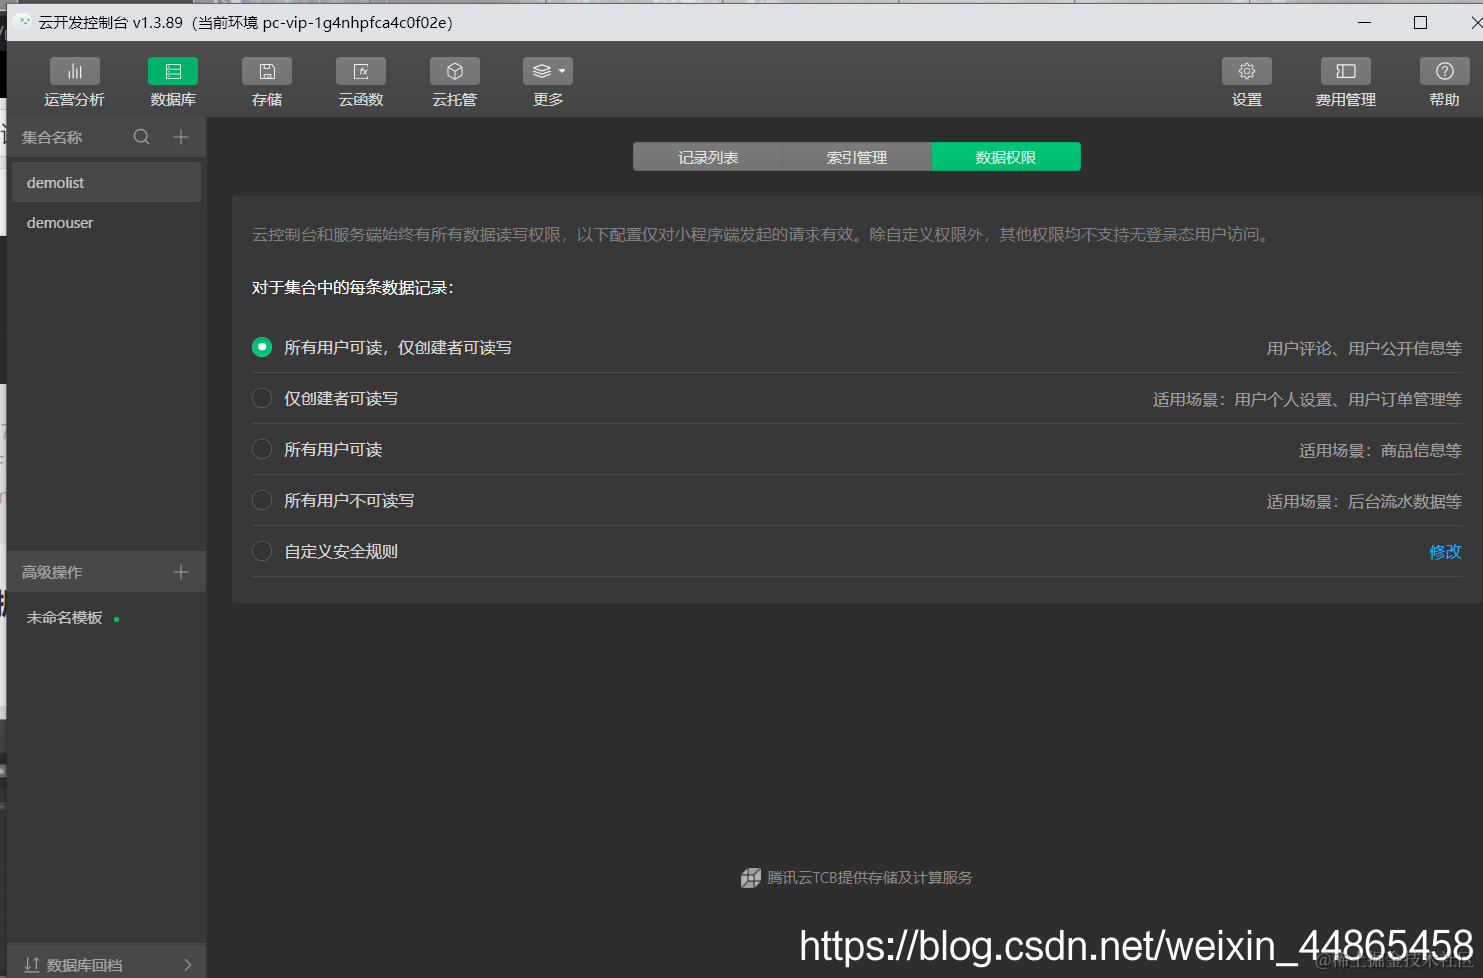Viewport: 1483px width, 978px height.
Task: Open the 设置 panel
Action: pos(1246,82)
